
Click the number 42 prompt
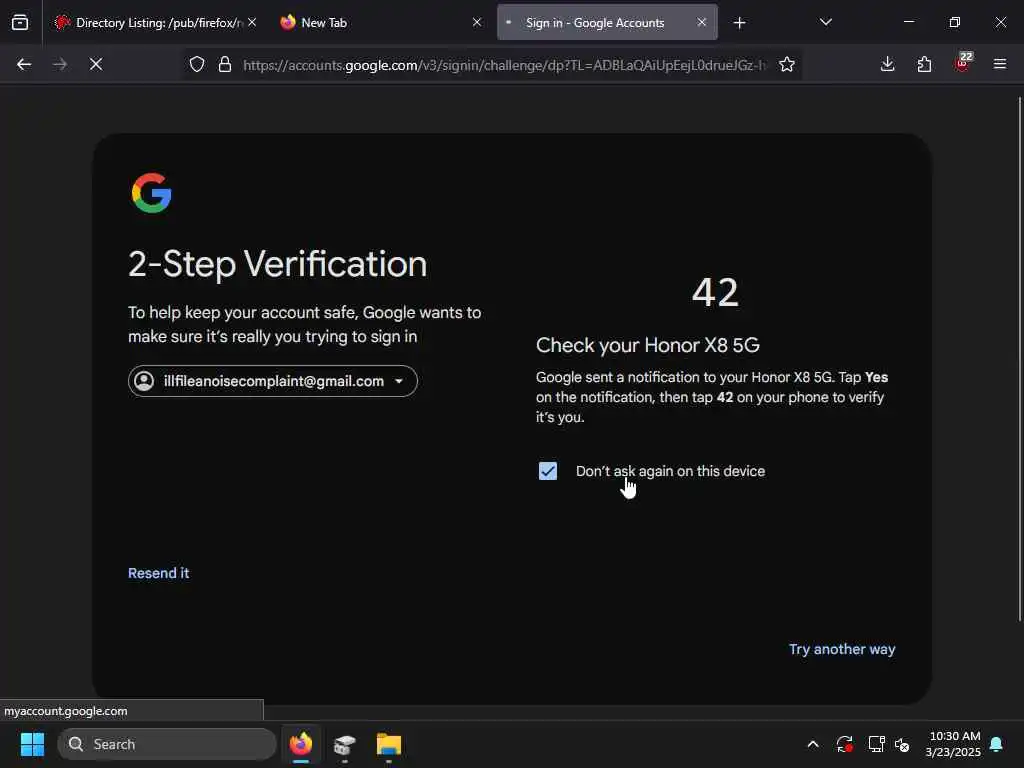(x=715, y=292)
